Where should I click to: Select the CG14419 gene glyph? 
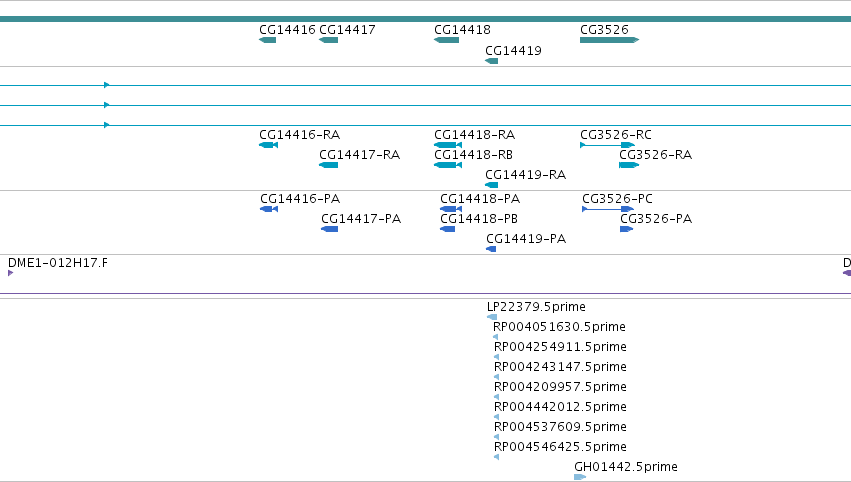click(492, 61)
